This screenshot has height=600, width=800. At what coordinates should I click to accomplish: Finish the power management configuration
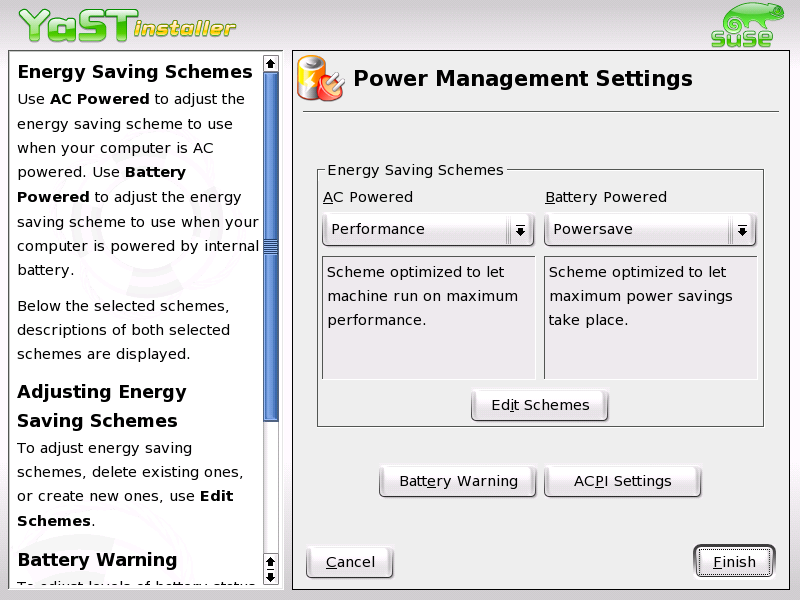coord(734,561)
